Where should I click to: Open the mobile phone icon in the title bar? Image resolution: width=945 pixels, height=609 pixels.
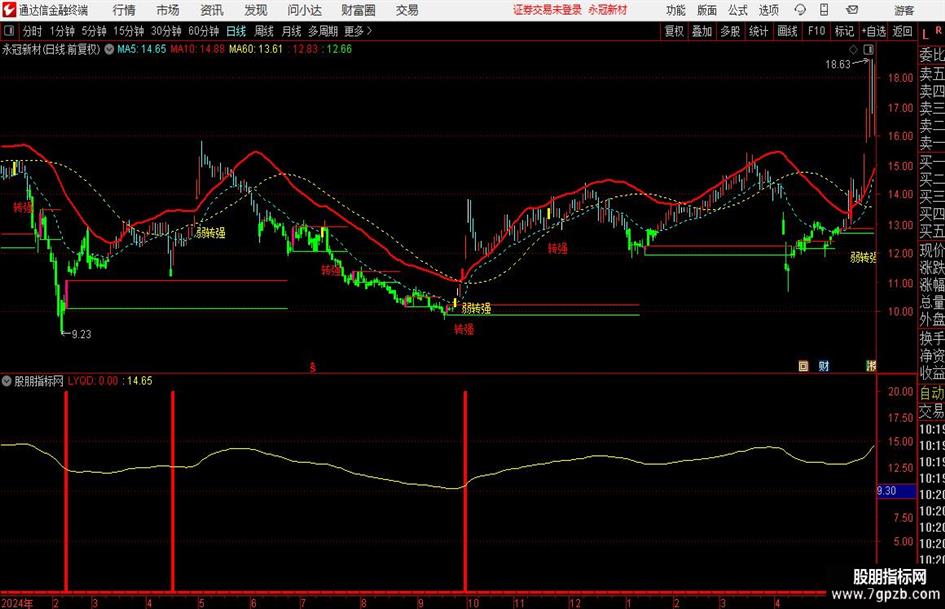824,10
